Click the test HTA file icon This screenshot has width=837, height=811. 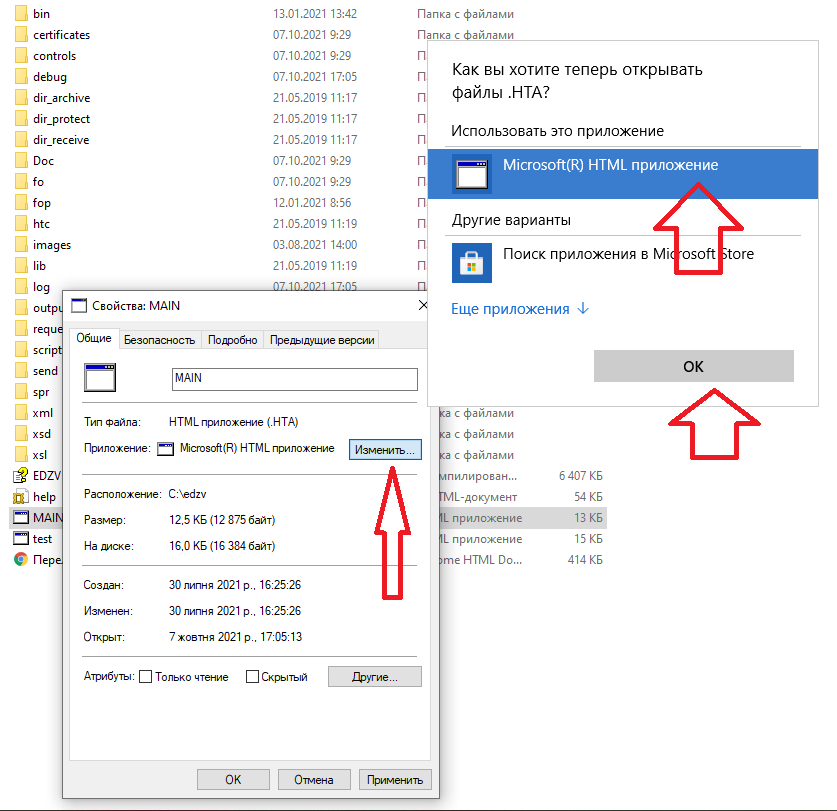click(20, 538)
